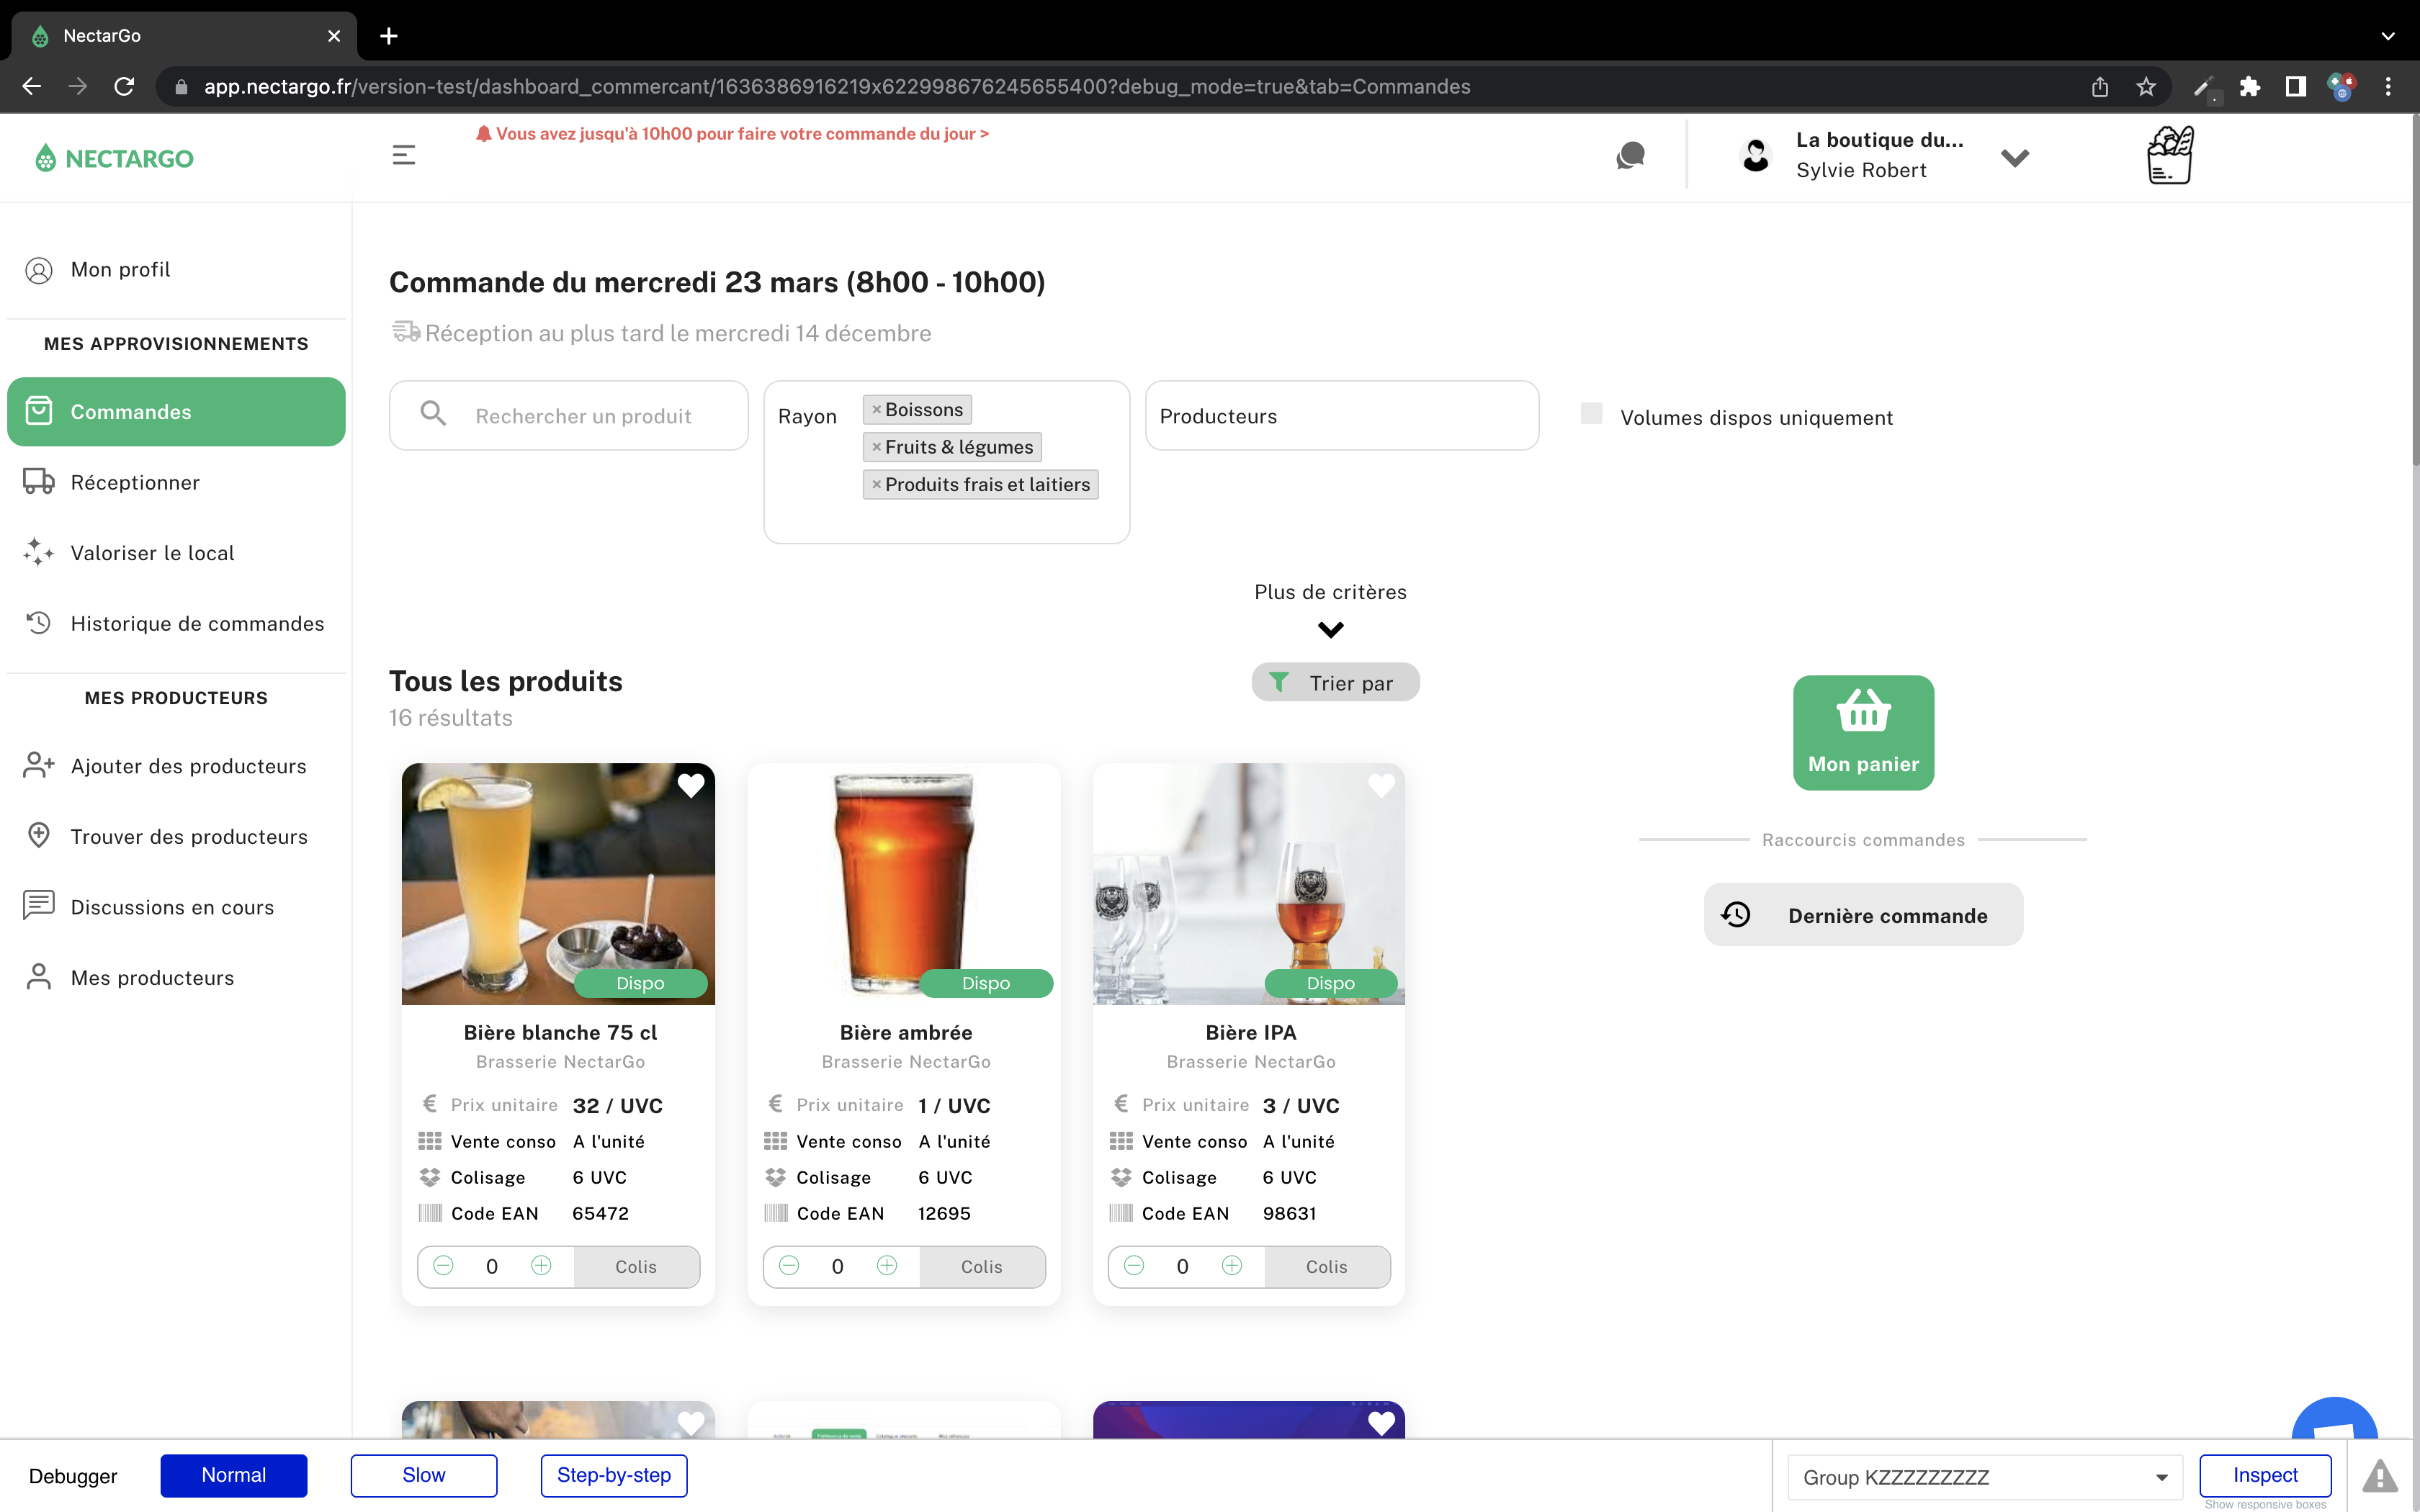The image size is (2420, 1512).
Task: Open the Trier par sort menu
Action: coord(1335,682)
